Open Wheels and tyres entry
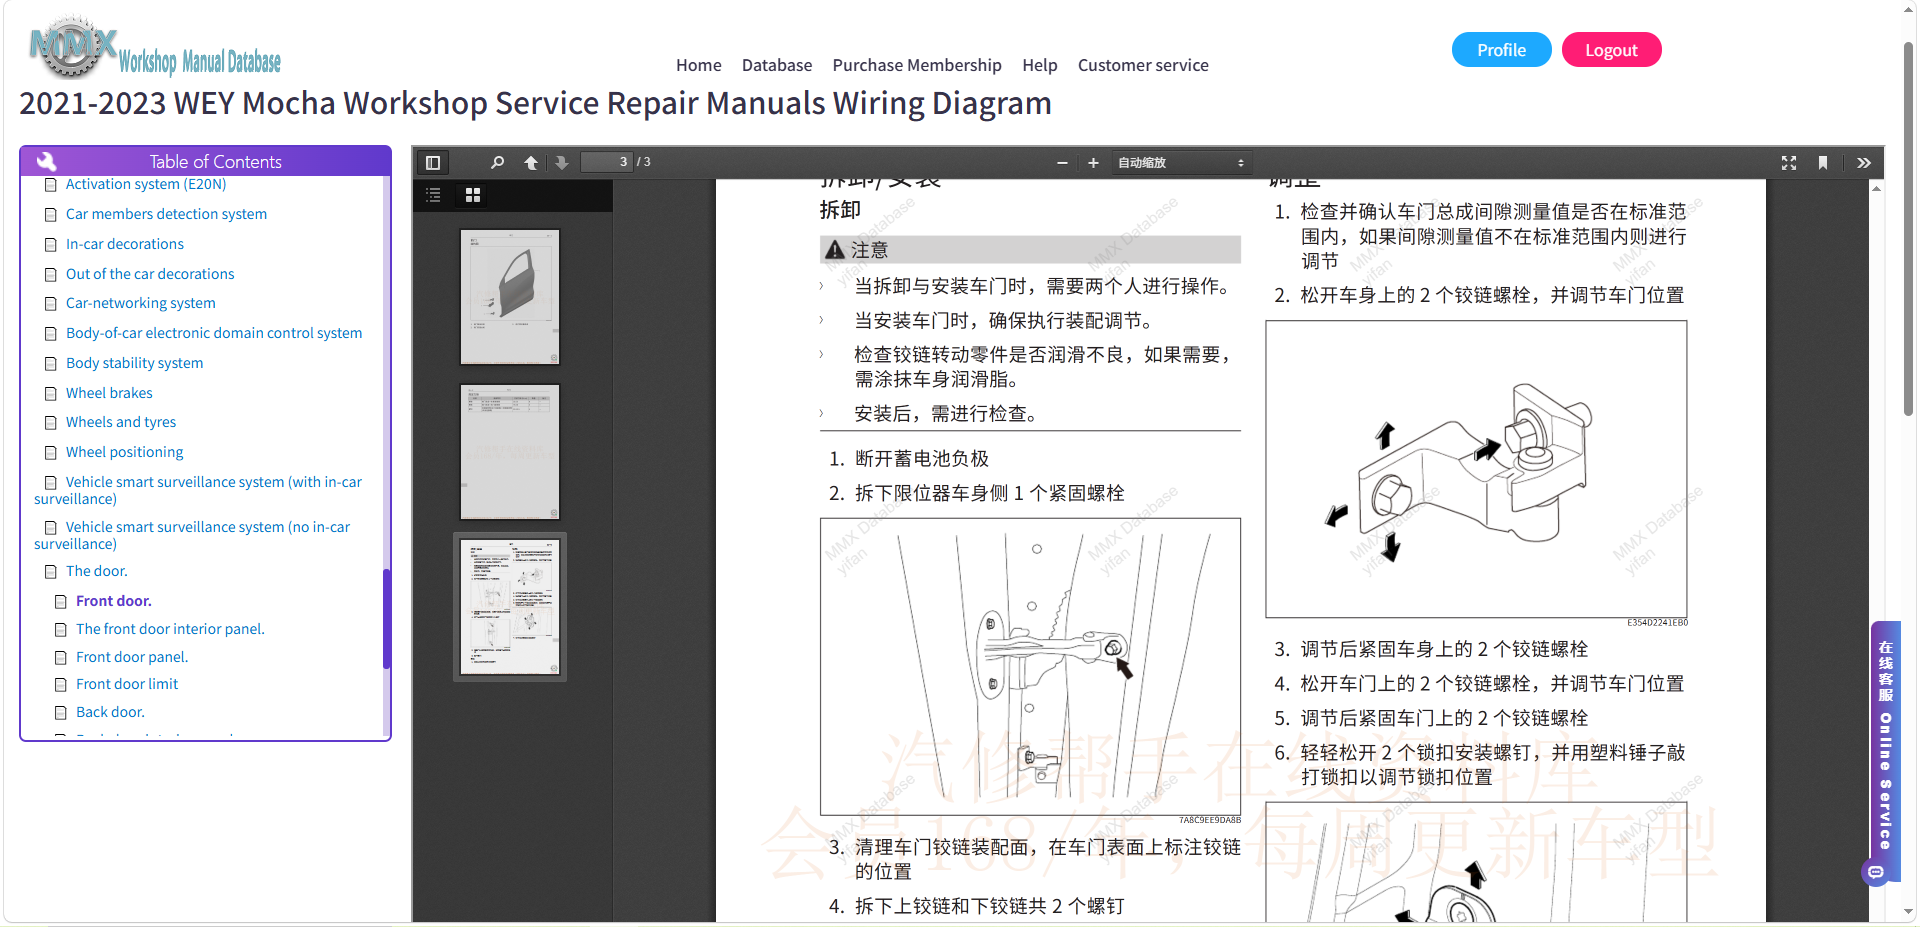 coord(121,422)
